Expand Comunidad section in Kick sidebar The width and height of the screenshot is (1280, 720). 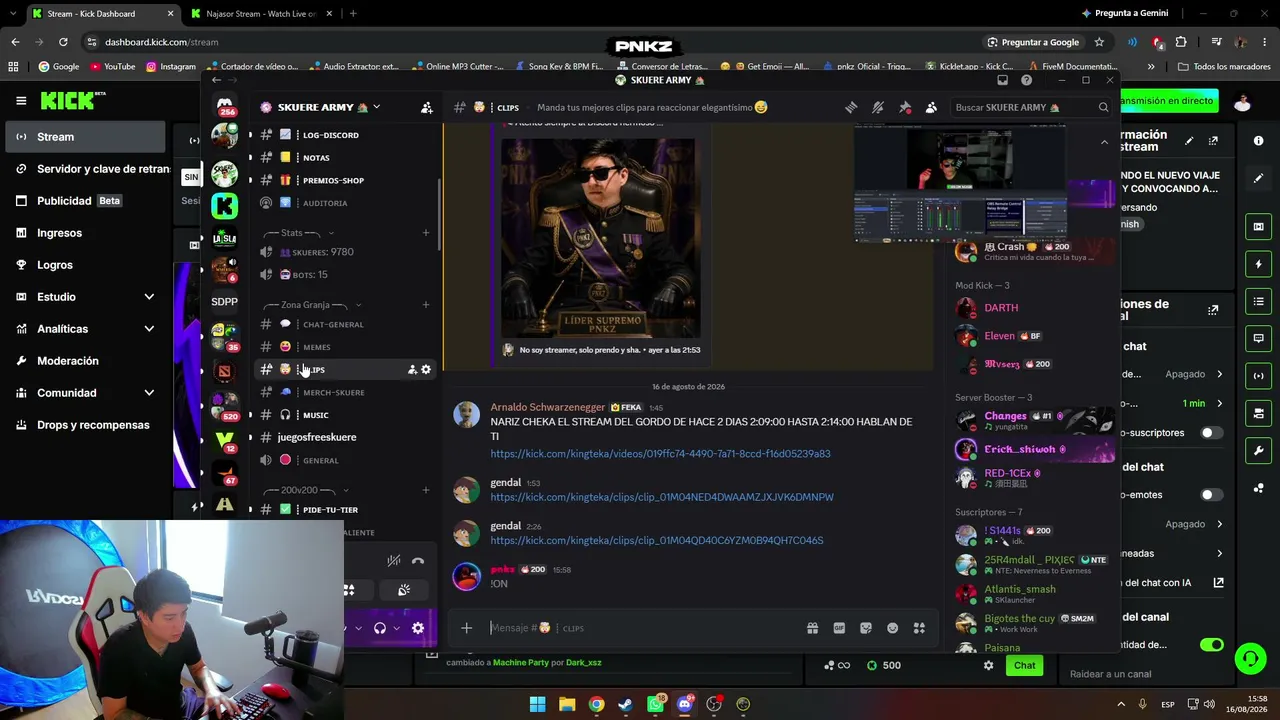tap(149, 393)
